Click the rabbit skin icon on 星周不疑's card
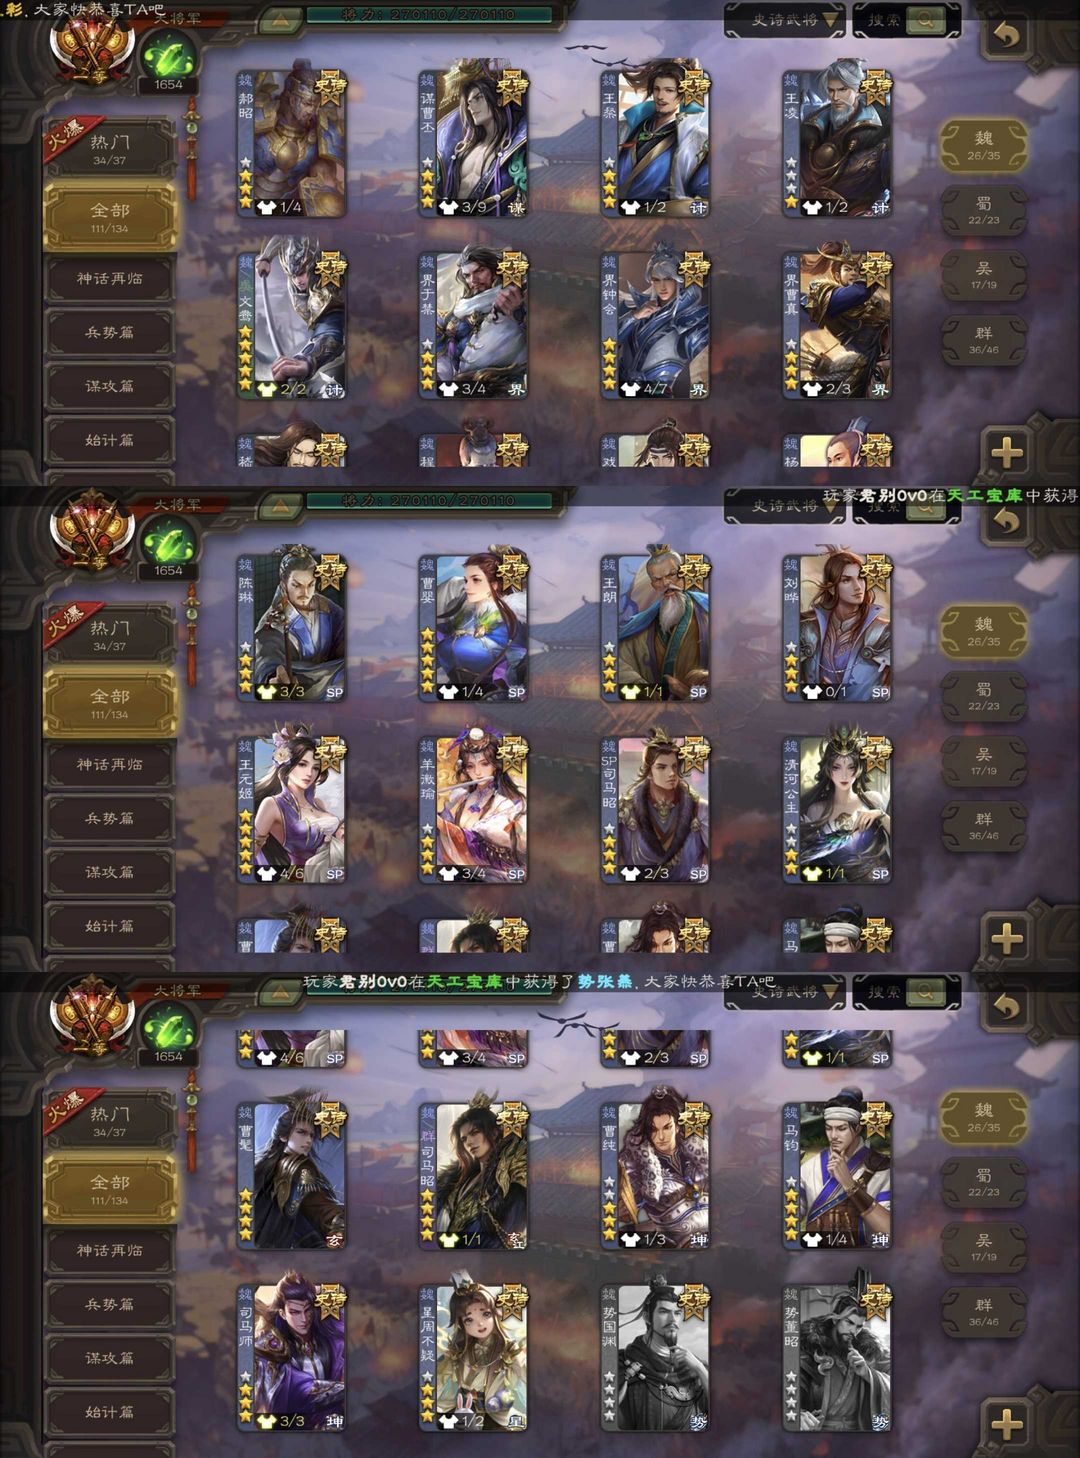The height and width of the screenshot is (1458, 1080). pyautogui.click(x=448, y=1419)
